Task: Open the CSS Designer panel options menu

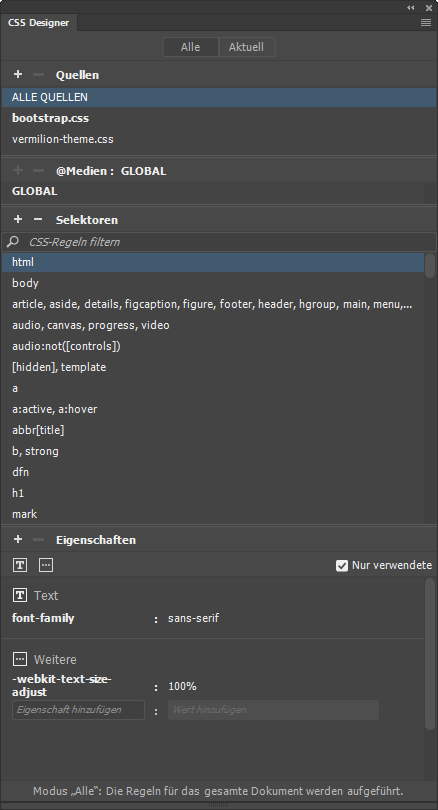Action: pos(426,23)
